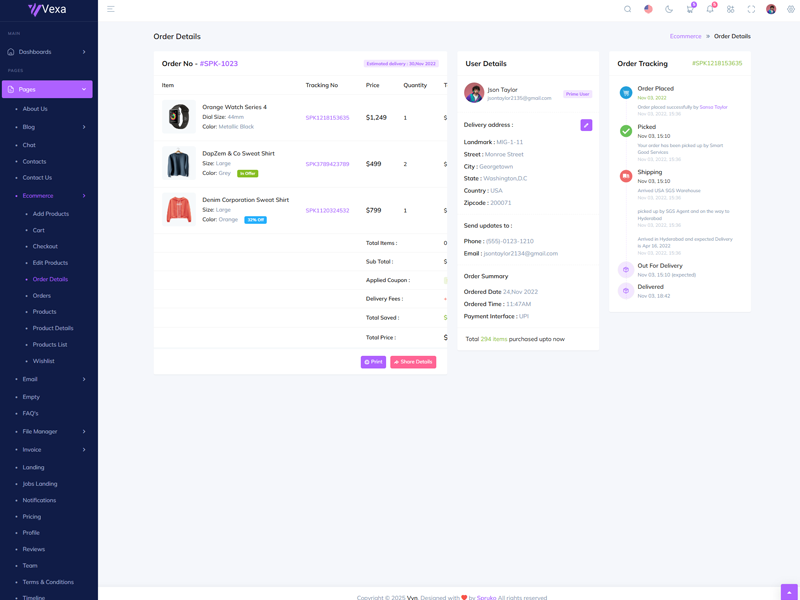The image size is (800, 600).
Task: Open Product Details in sidebar
Action: coord(53,328)
